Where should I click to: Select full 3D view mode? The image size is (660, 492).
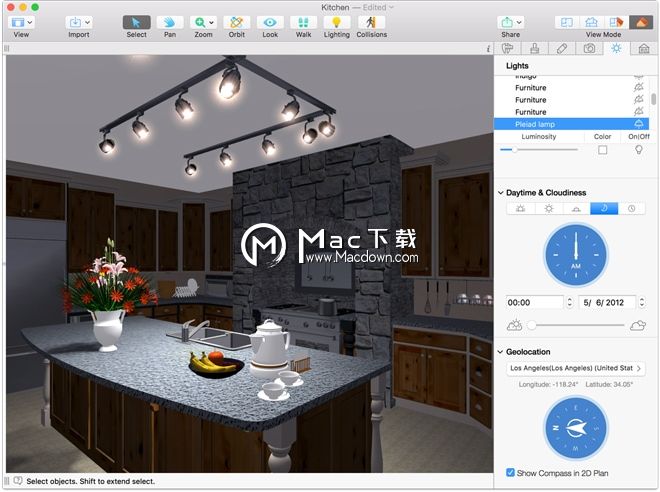[641, 22]
